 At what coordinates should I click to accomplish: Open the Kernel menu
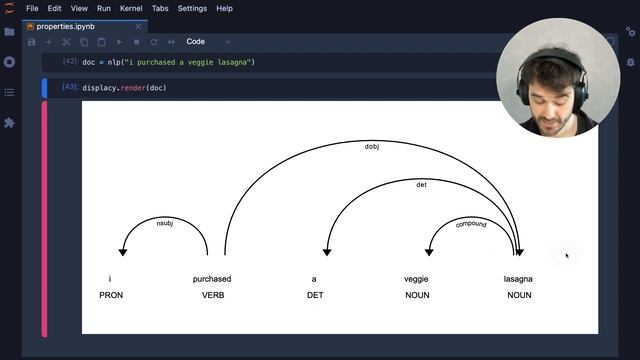(131, 8)
